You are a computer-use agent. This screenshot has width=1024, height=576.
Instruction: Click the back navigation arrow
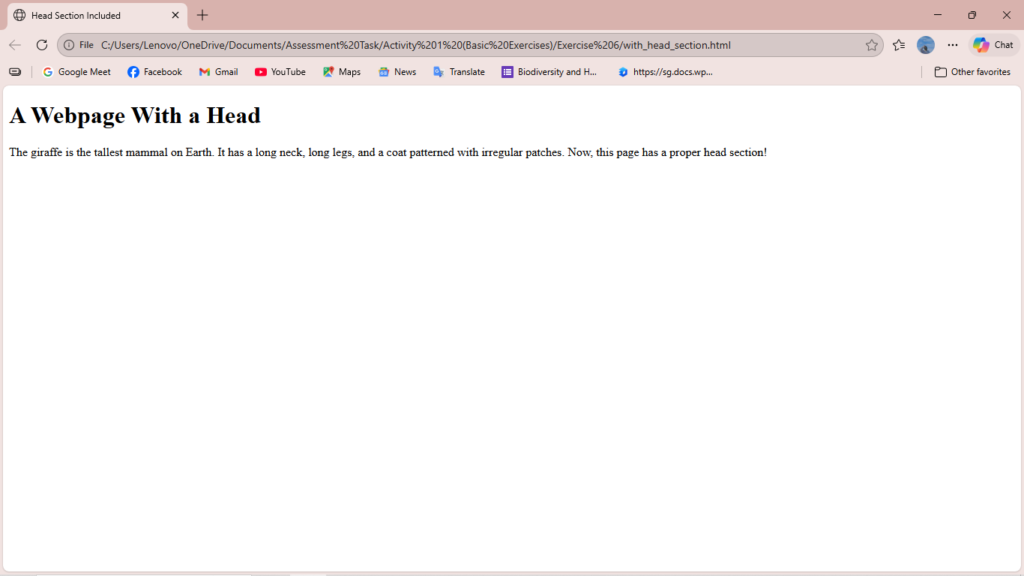click(x=15, y=45)
